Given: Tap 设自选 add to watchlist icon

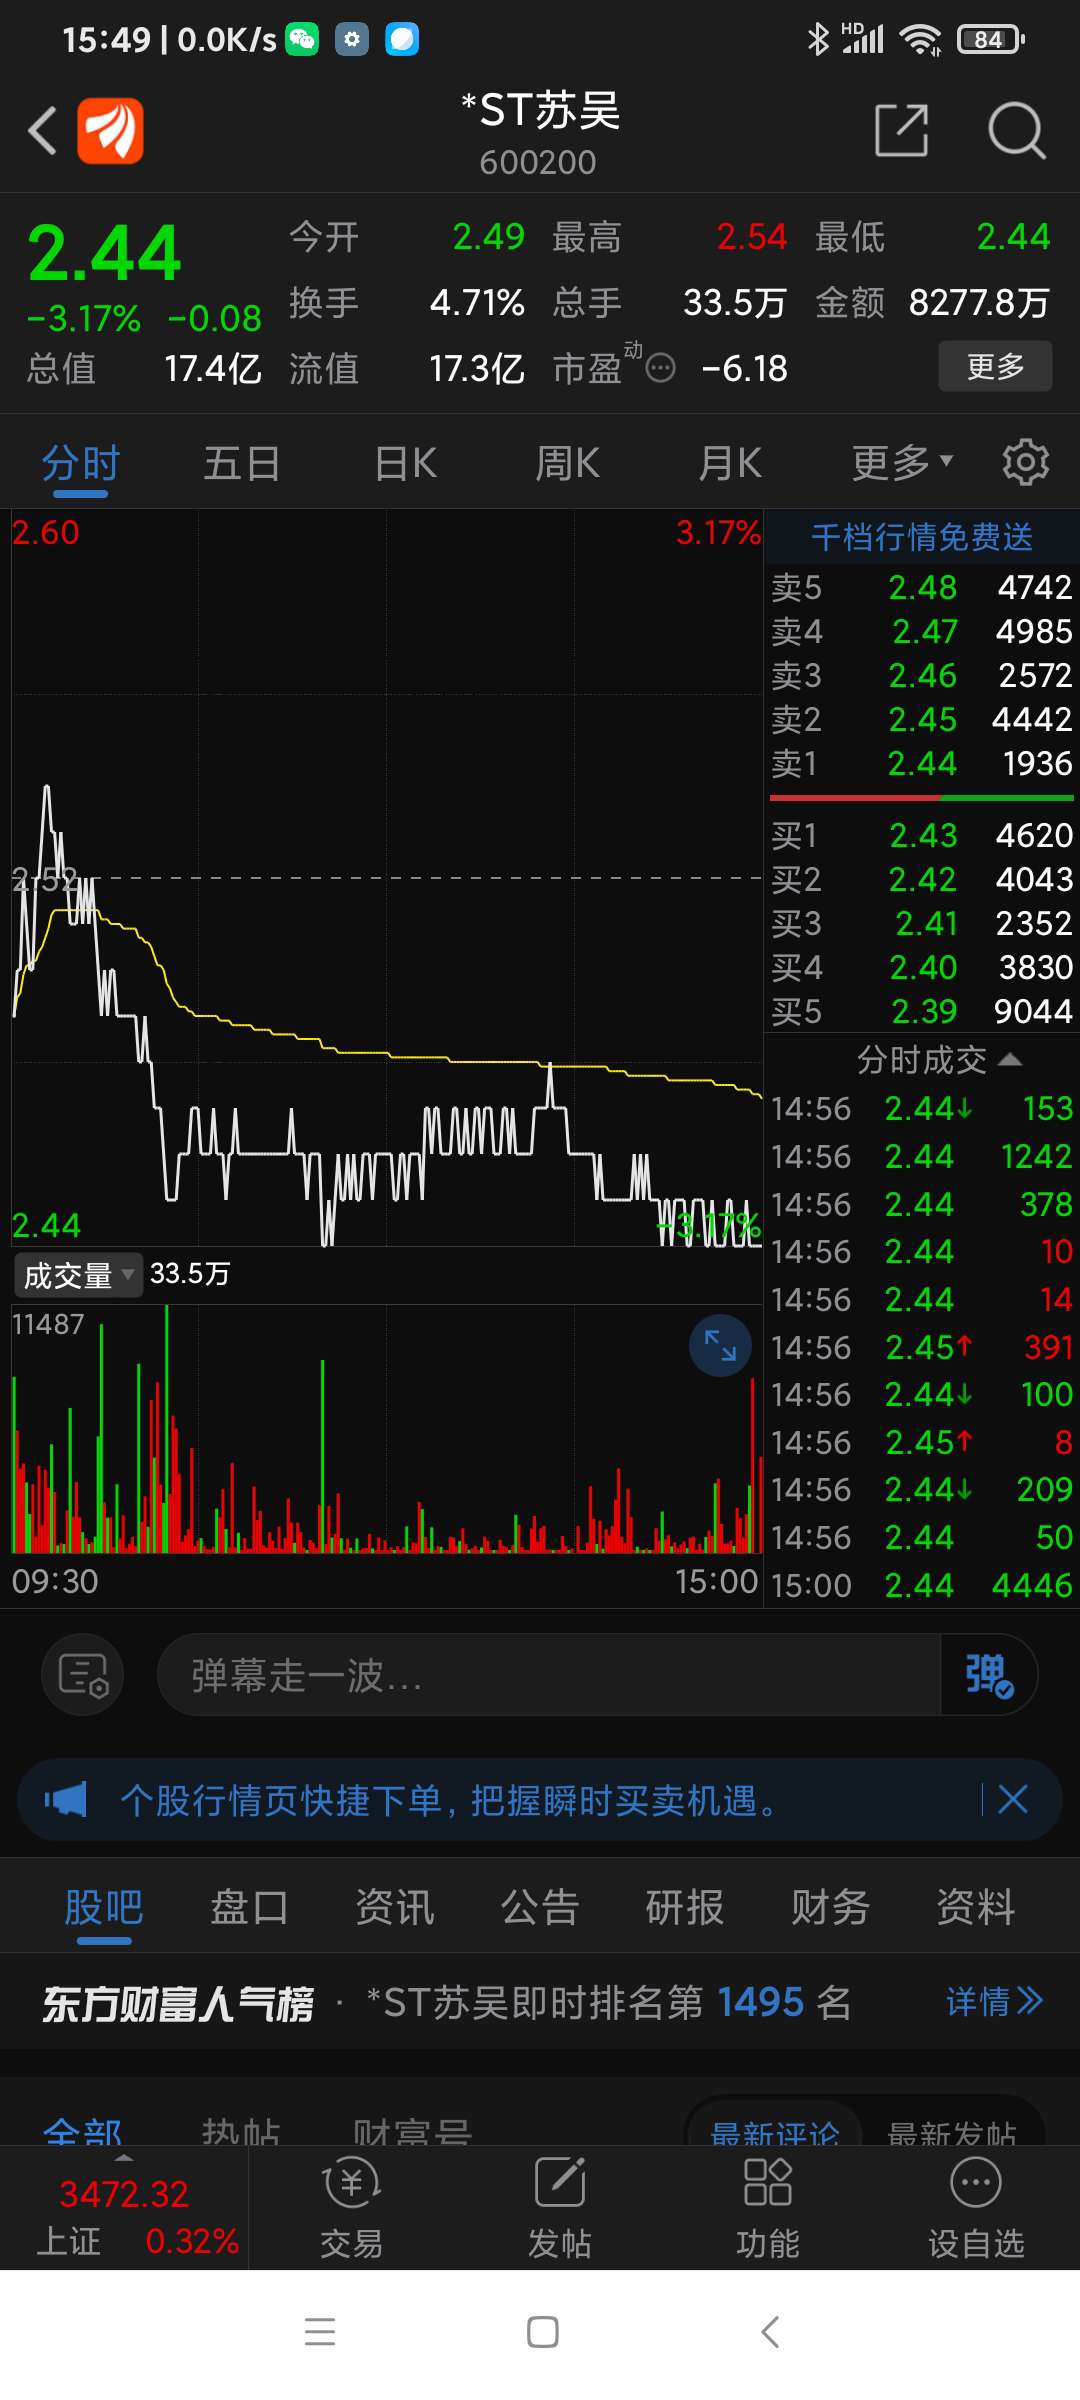Looking at the screenshot, I should (976, 2206).
